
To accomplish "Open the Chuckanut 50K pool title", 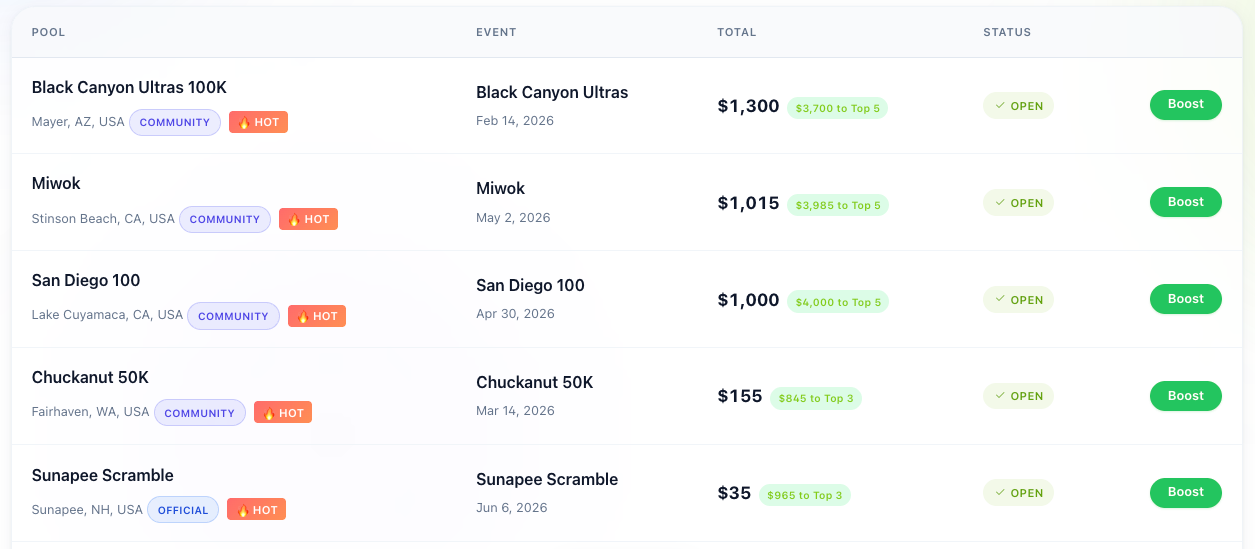I will (x=90, y=378).
